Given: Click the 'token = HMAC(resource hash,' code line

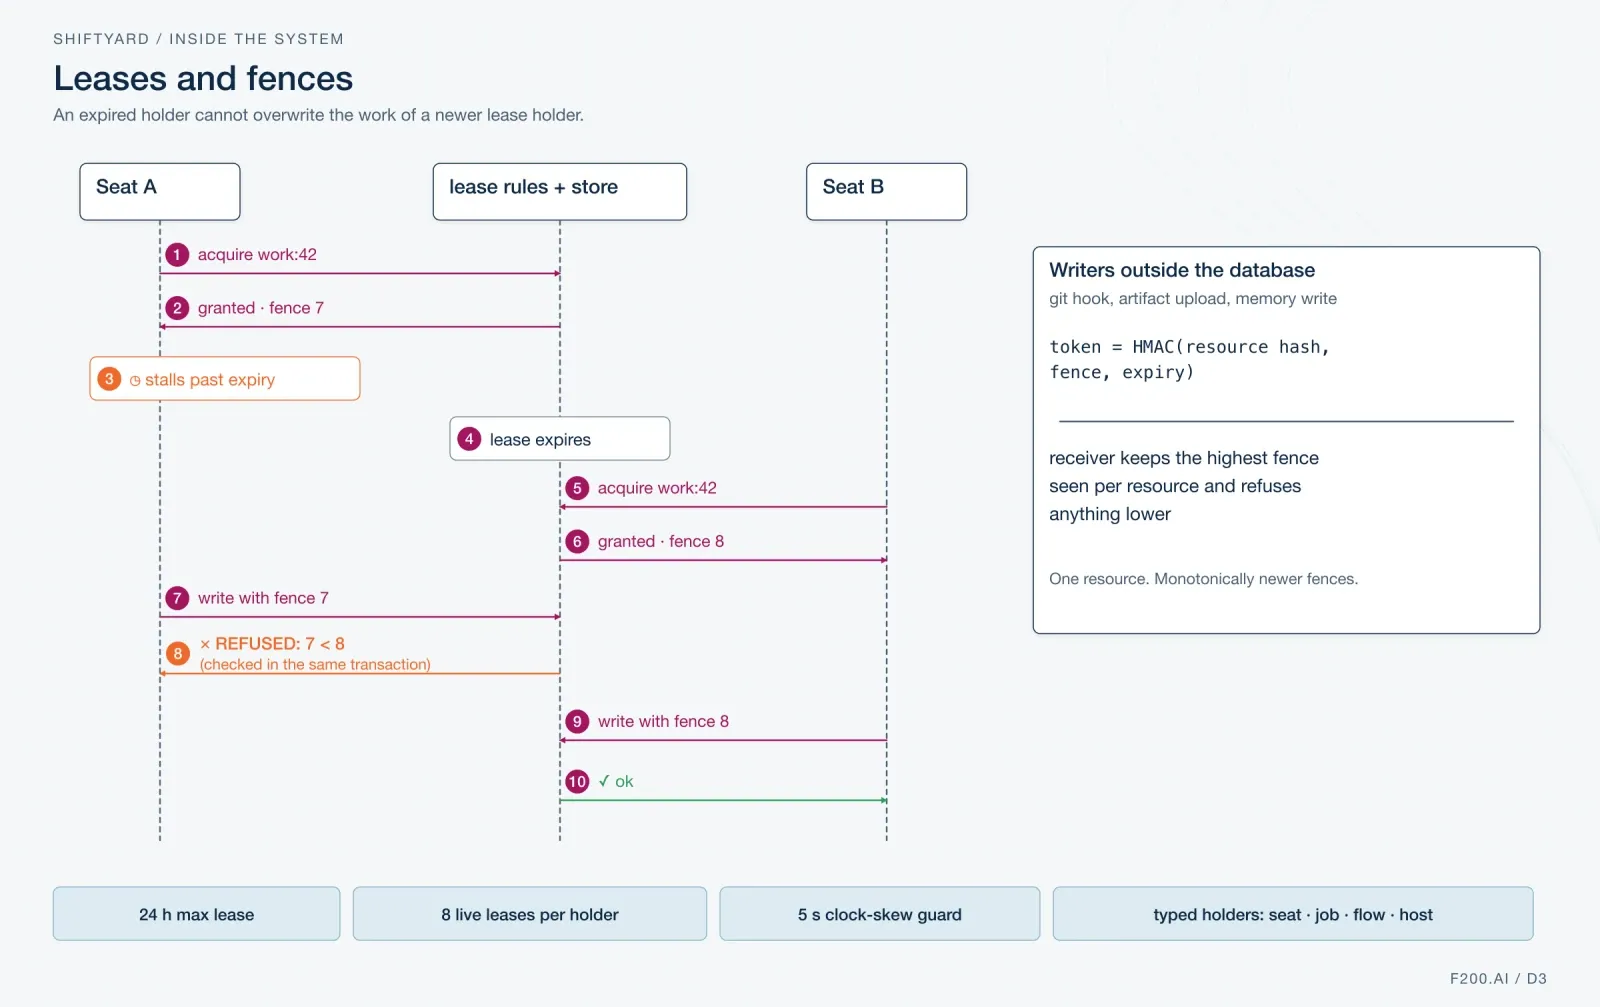Looking at the screenshot, I should (x=1189, y=347).
